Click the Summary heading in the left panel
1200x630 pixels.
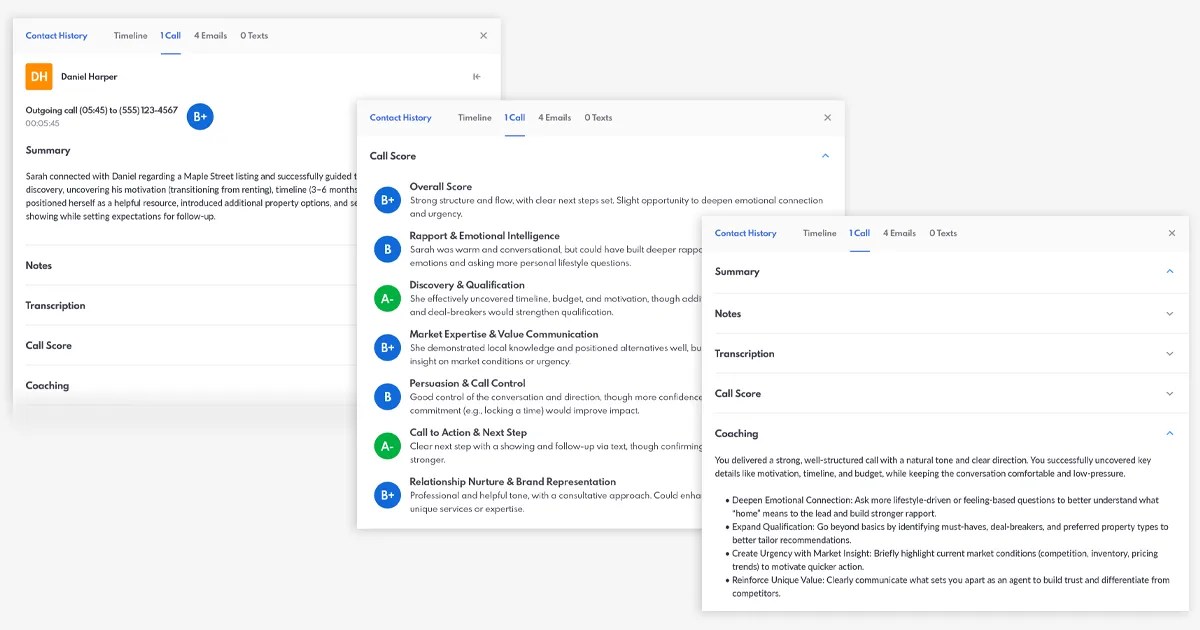click(48, 150)
